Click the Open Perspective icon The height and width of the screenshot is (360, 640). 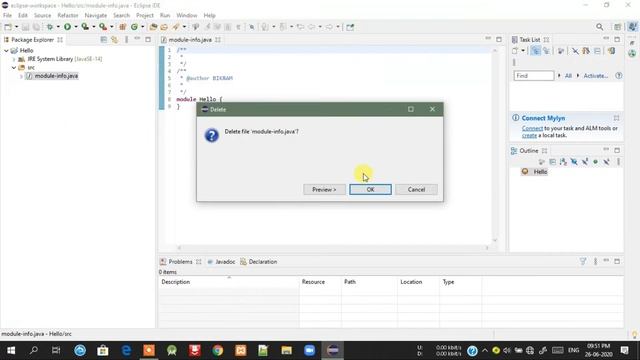pyautogui.click(x=618, y=27)
